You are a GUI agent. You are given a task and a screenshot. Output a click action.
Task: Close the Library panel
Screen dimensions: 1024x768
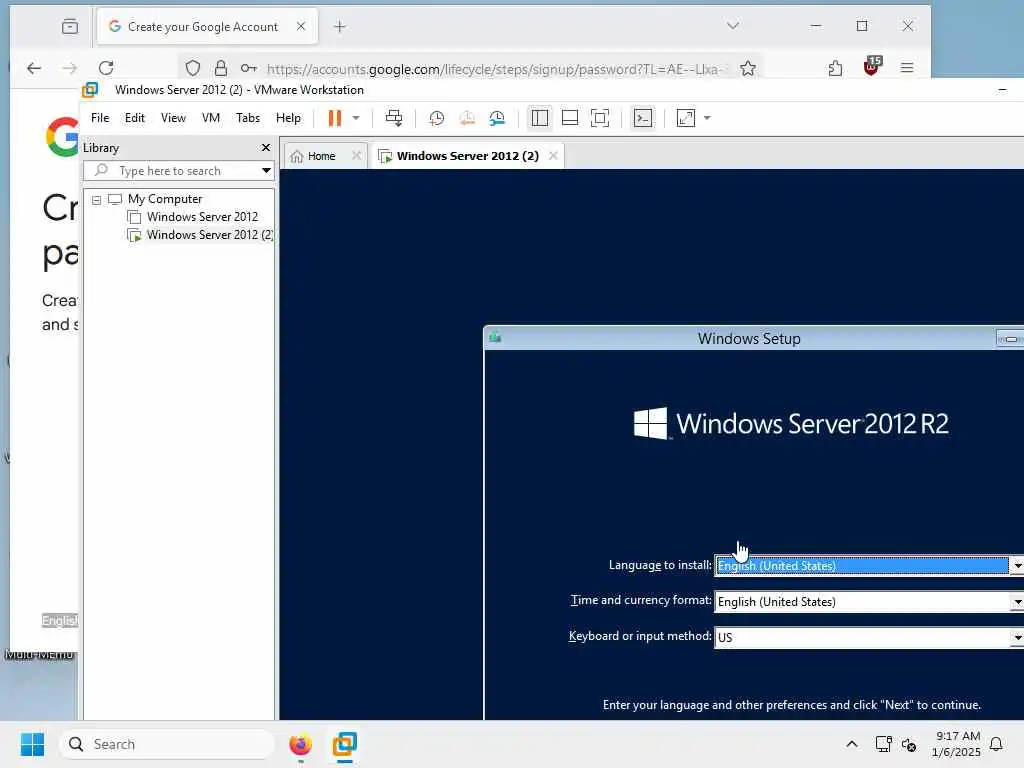point(266,148)
